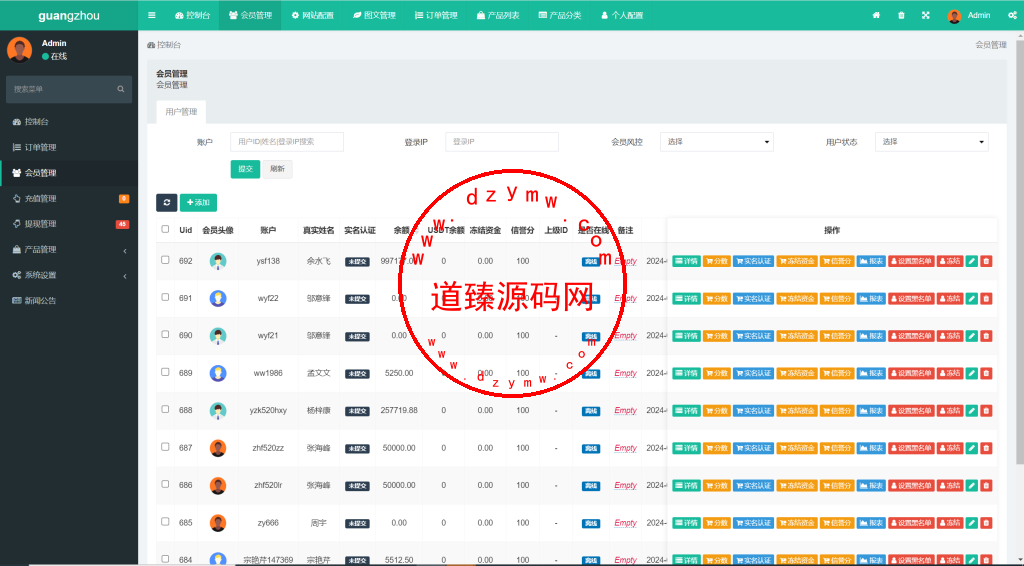1024x566 pixels.
Task: Click the trash icon in top bar
Action: coord(901,15)
